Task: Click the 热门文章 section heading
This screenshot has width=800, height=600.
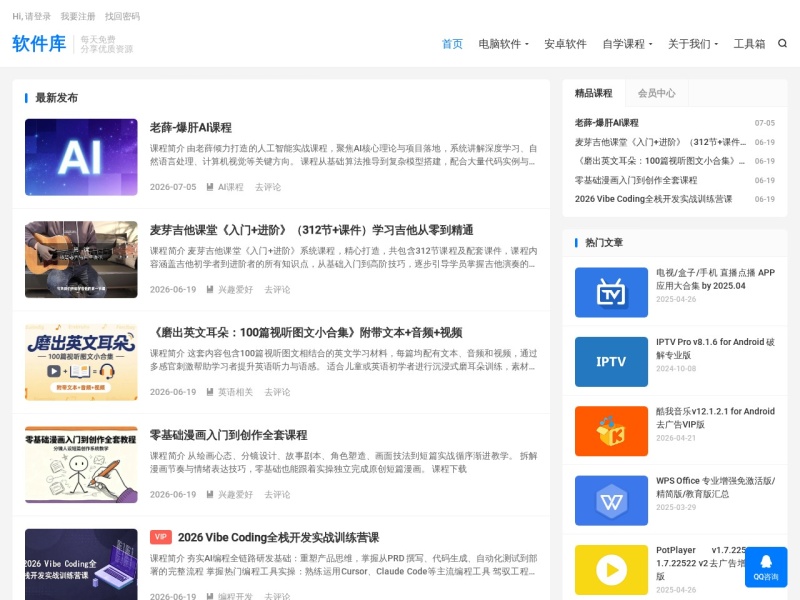Action: tap(604, 242)
